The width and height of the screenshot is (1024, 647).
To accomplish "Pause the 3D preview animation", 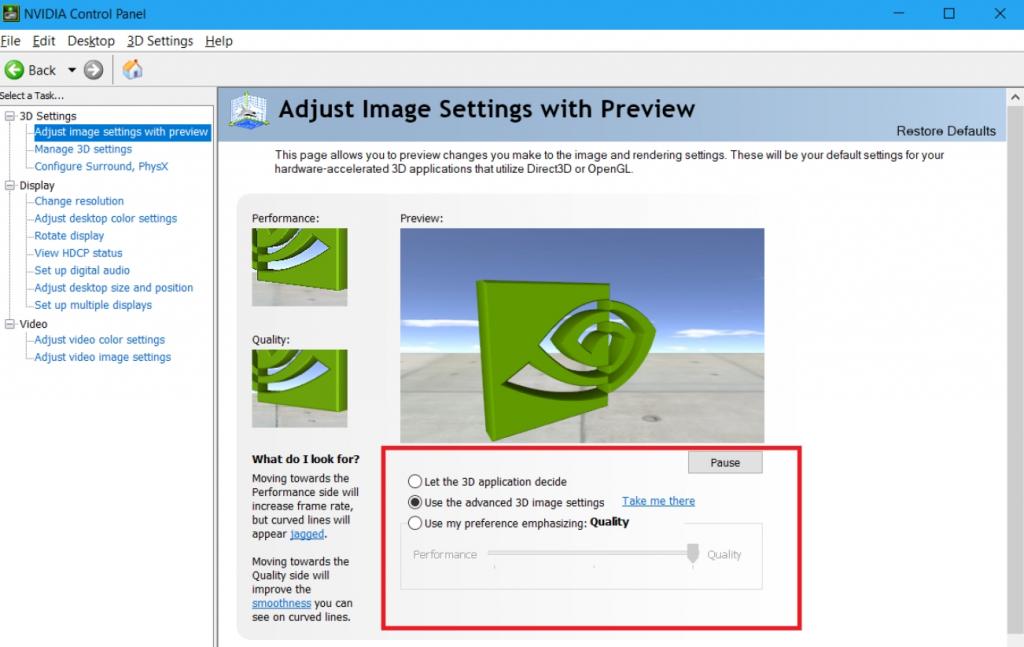I will pos(725,462).
